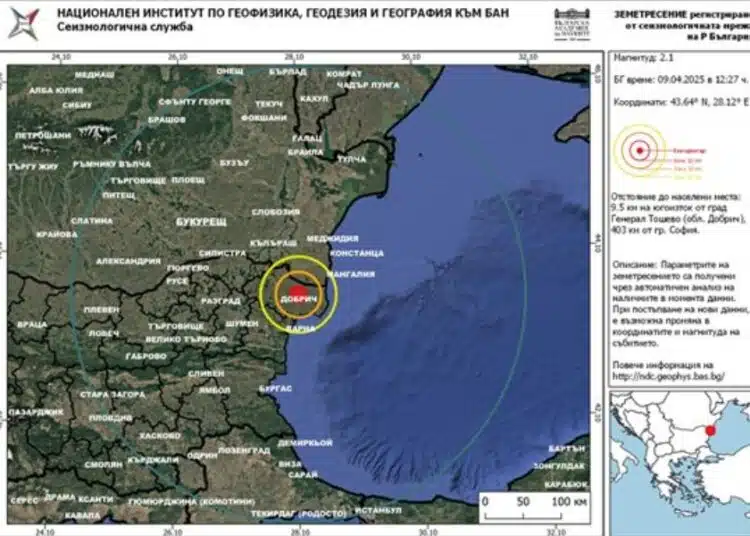The width and height of the screenshot is (750, 536).
Task: Click the ВАРНА city label
Action: pos(301,328)
